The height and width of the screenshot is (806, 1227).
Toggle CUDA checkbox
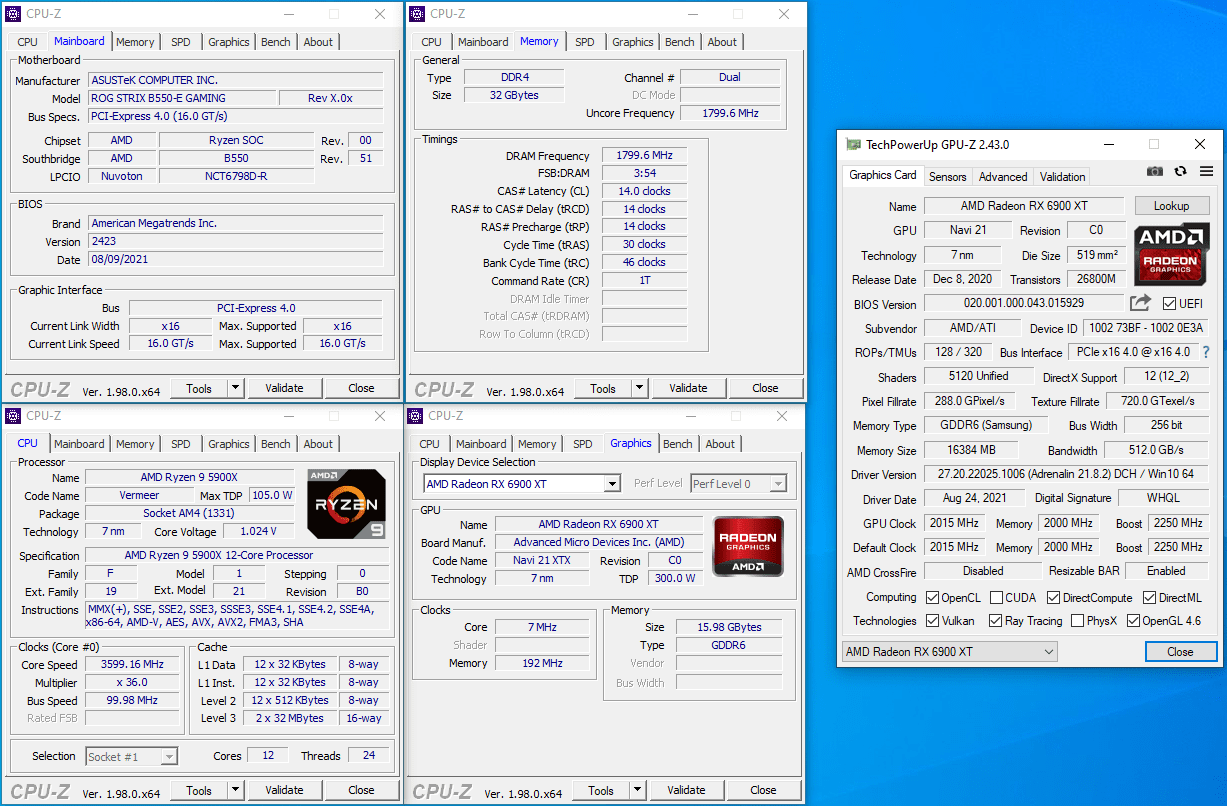pyautogui.click(x=997, y=598)
